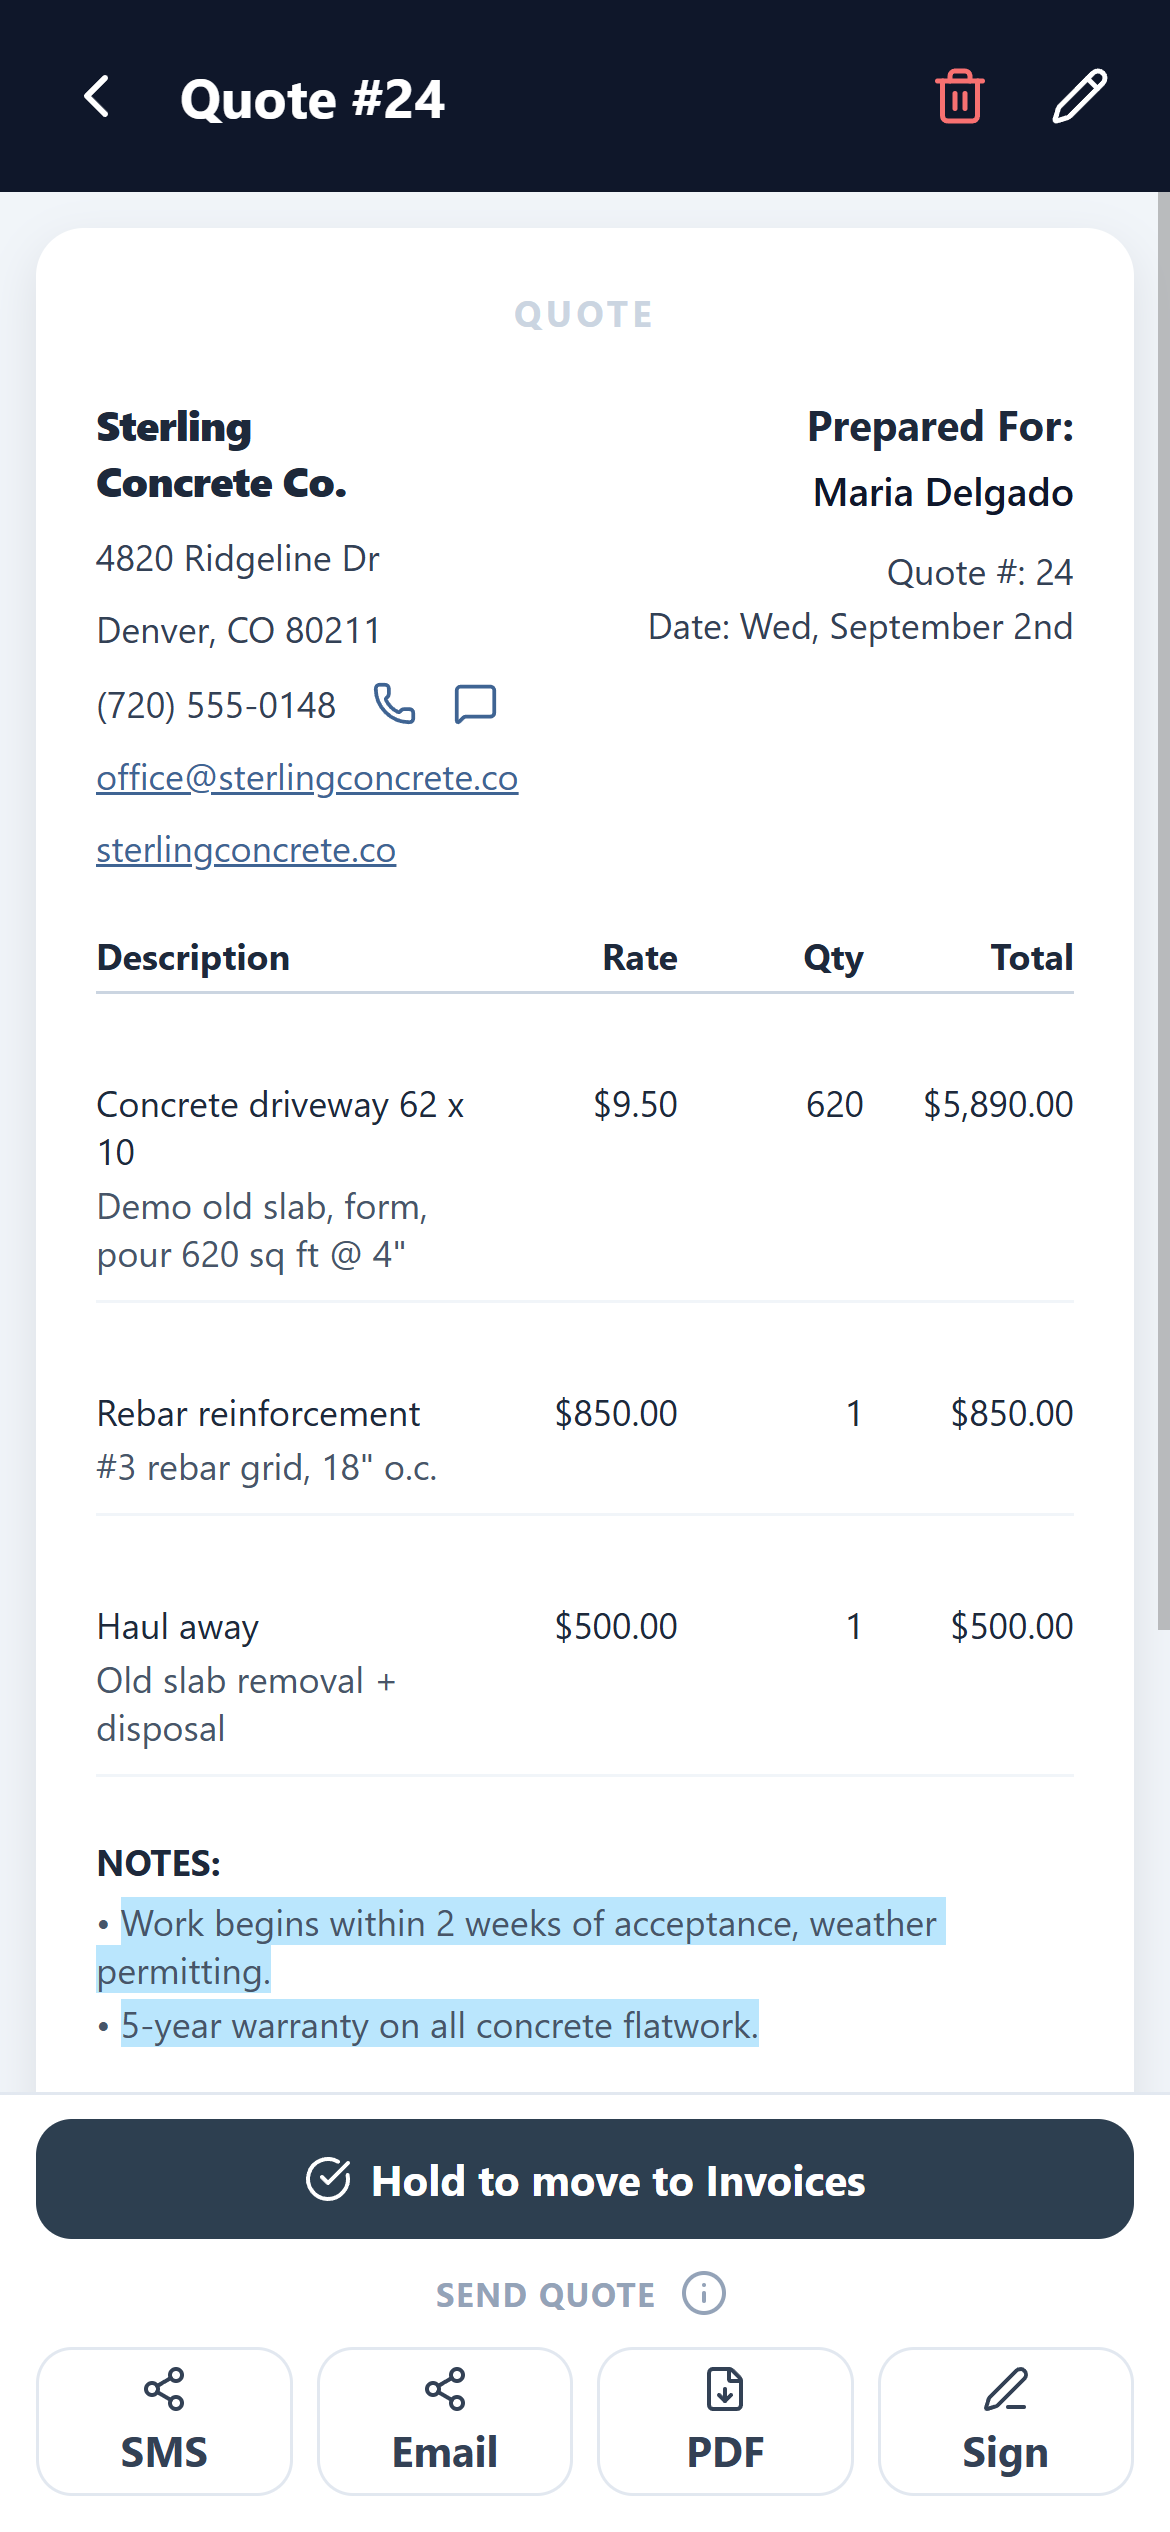This screenshot has height=2532, width=1170.
Task: Click the Denver, CO 80211 line
Action: coord(238,631)
